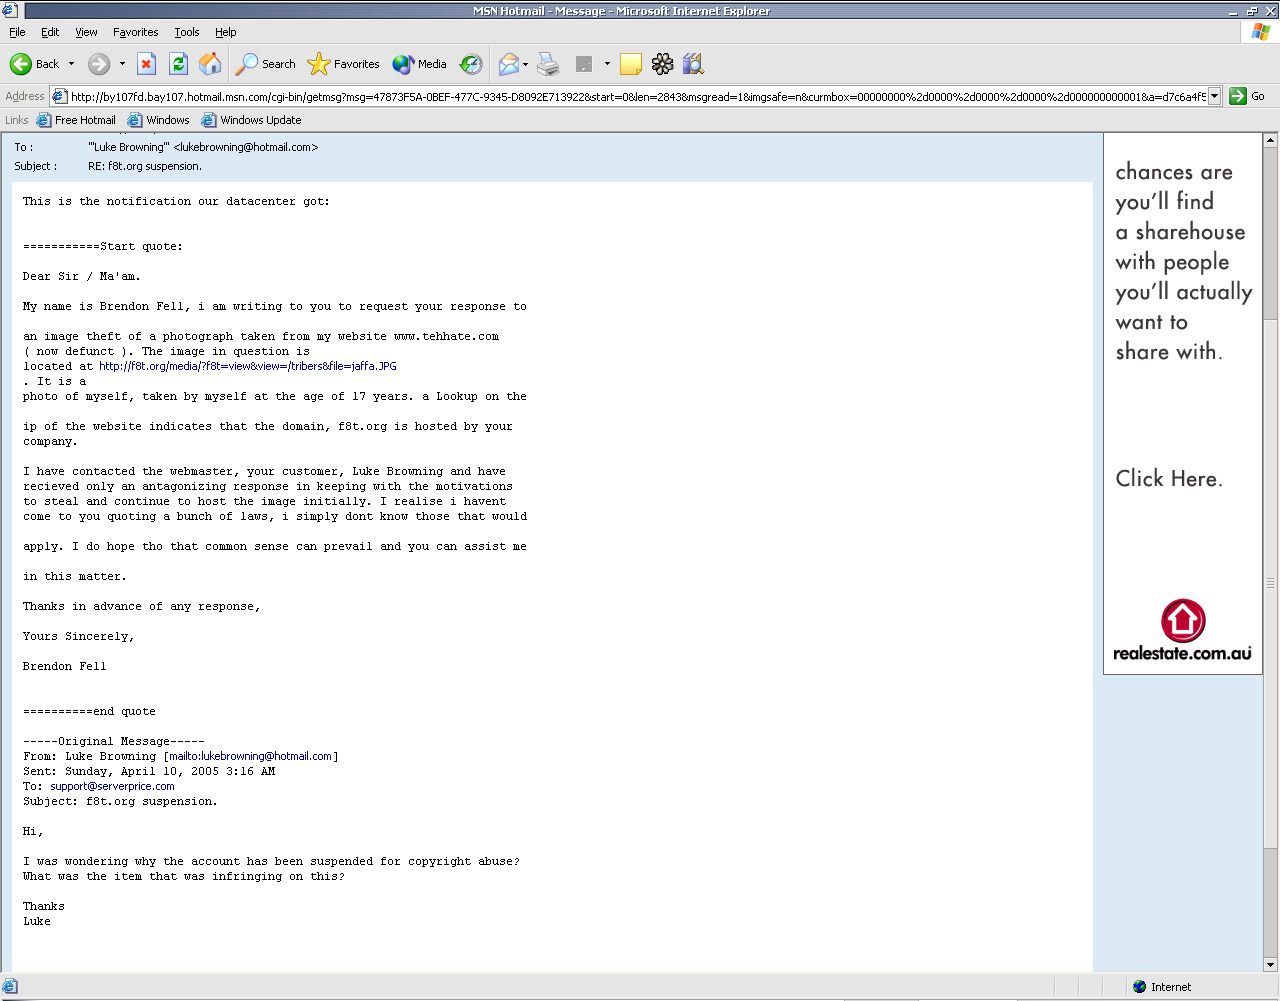Stop loading the page

146,64
